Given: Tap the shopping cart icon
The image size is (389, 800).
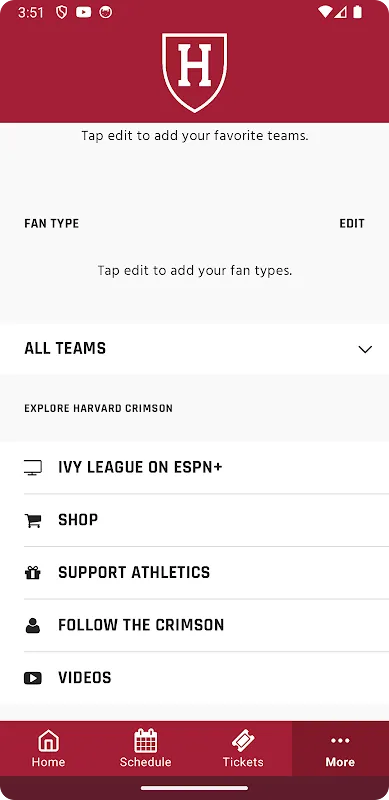Looking at the screenshot, I should click(x=33, y=520).
